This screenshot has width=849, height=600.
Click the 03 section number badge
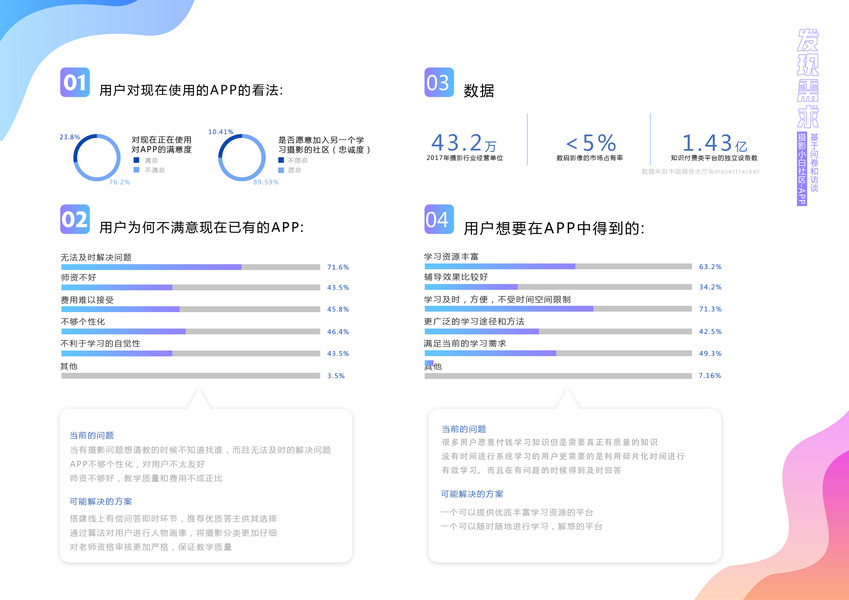pos(439,82)
